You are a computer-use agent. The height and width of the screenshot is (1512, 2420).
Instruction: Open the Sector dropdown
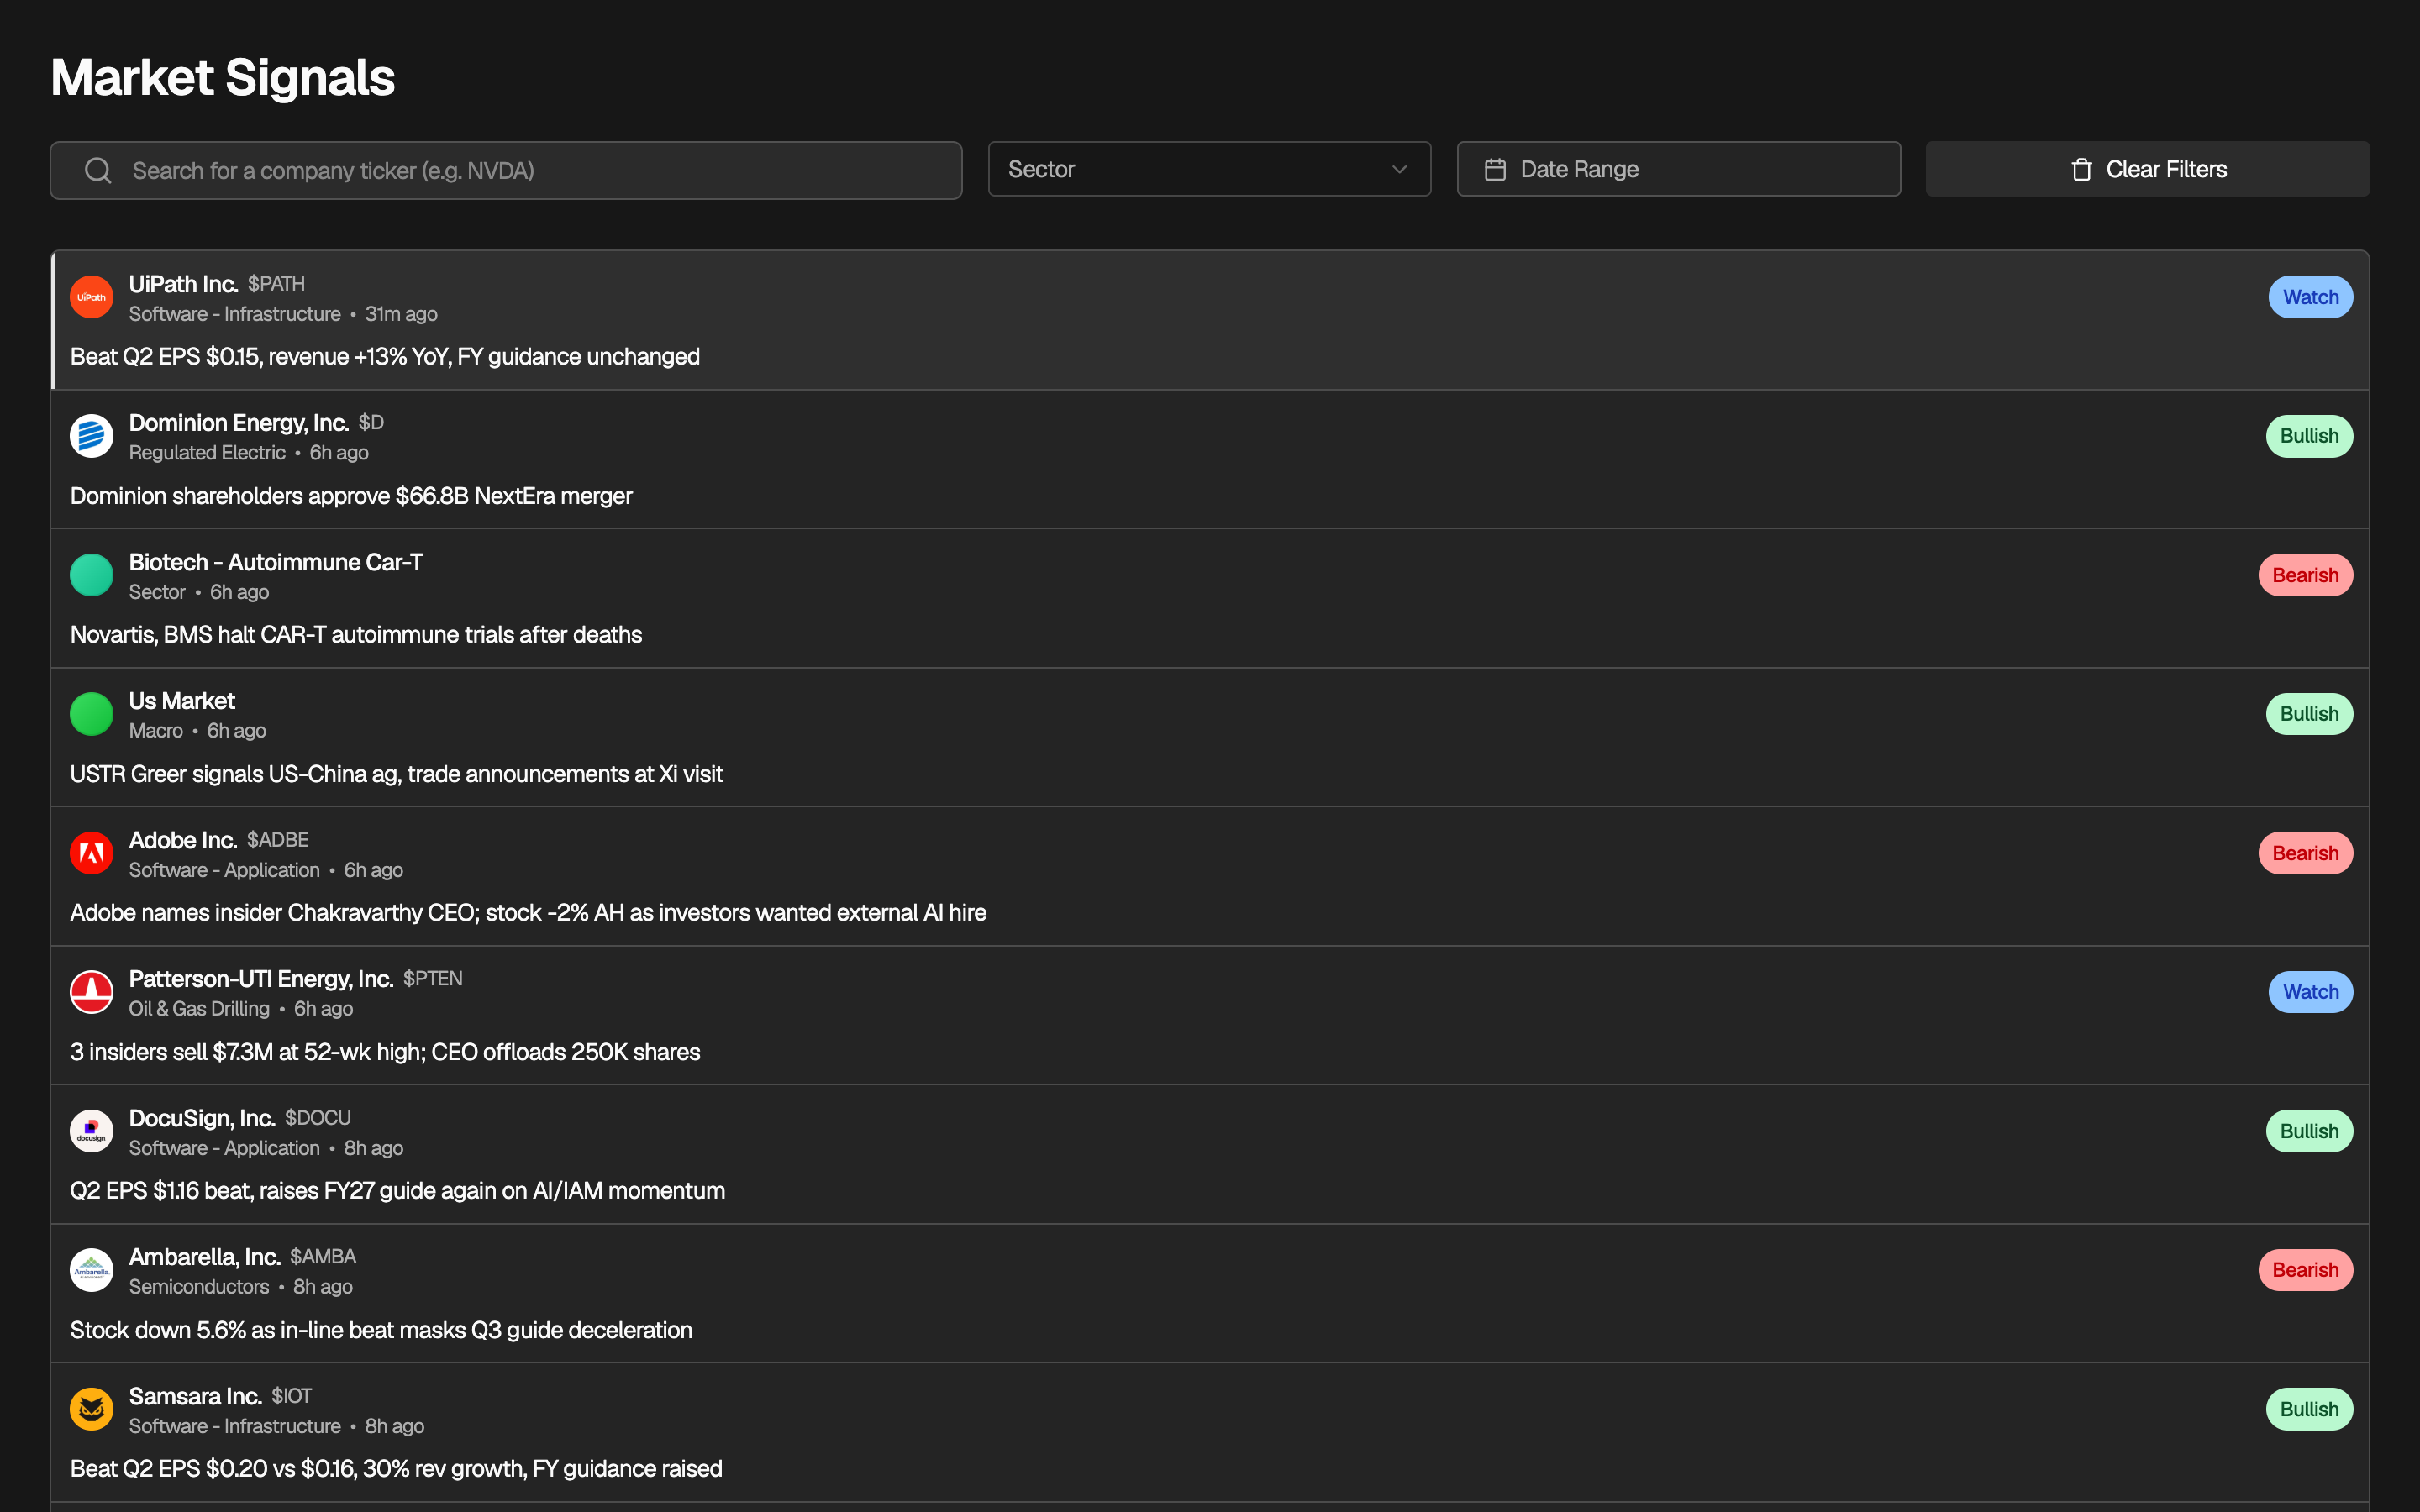pyautogui.click(x=1209, y=169)
